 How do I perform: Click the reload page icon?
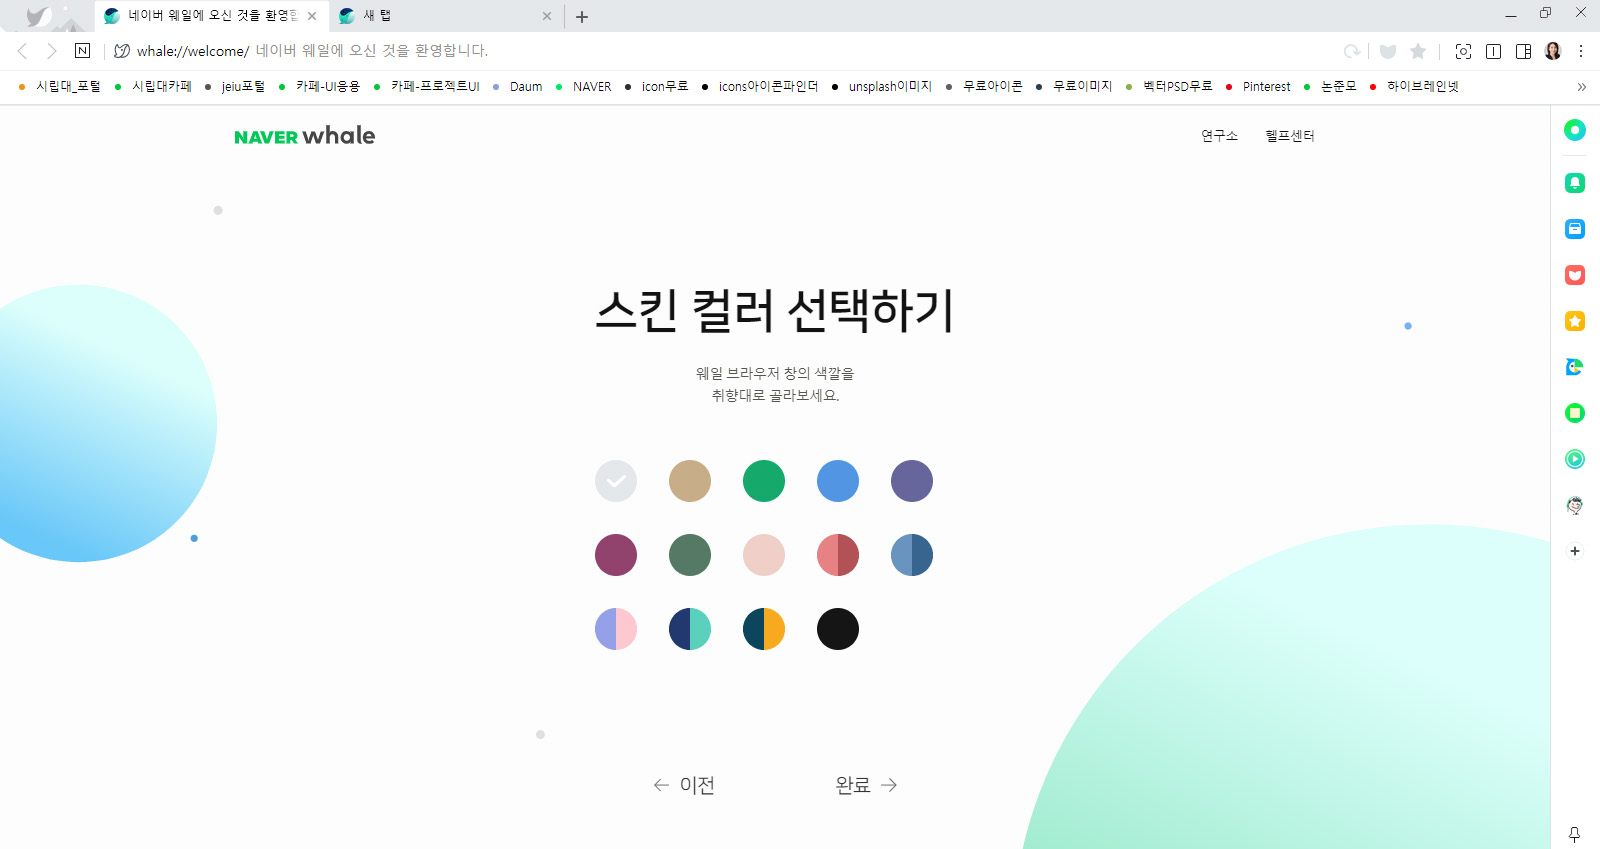point(1352,51)
